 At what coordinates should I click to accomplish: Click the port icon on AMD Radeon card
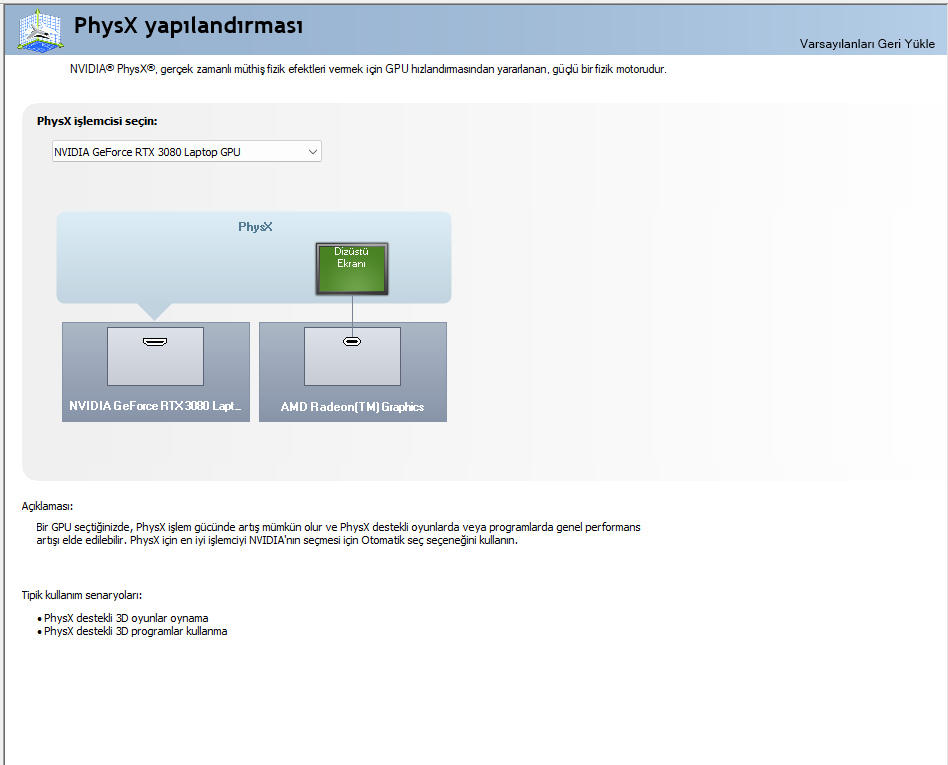352,342
